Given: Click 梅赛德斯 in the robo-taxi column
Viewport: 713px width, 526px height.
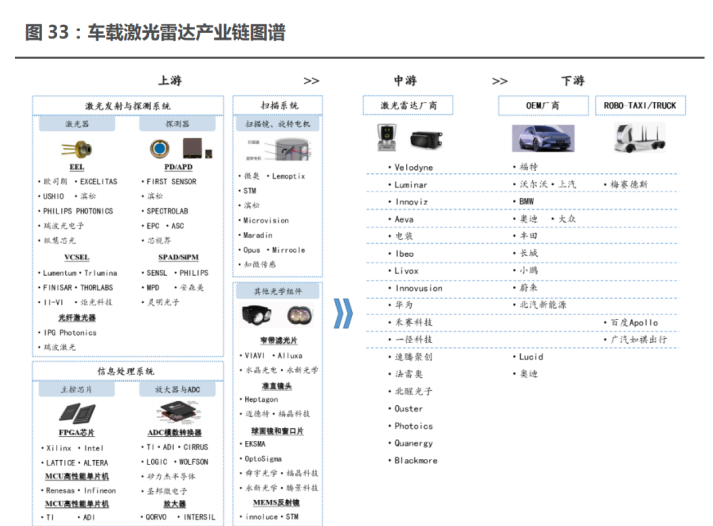Looking at the screenshot, I should [628, 184].
